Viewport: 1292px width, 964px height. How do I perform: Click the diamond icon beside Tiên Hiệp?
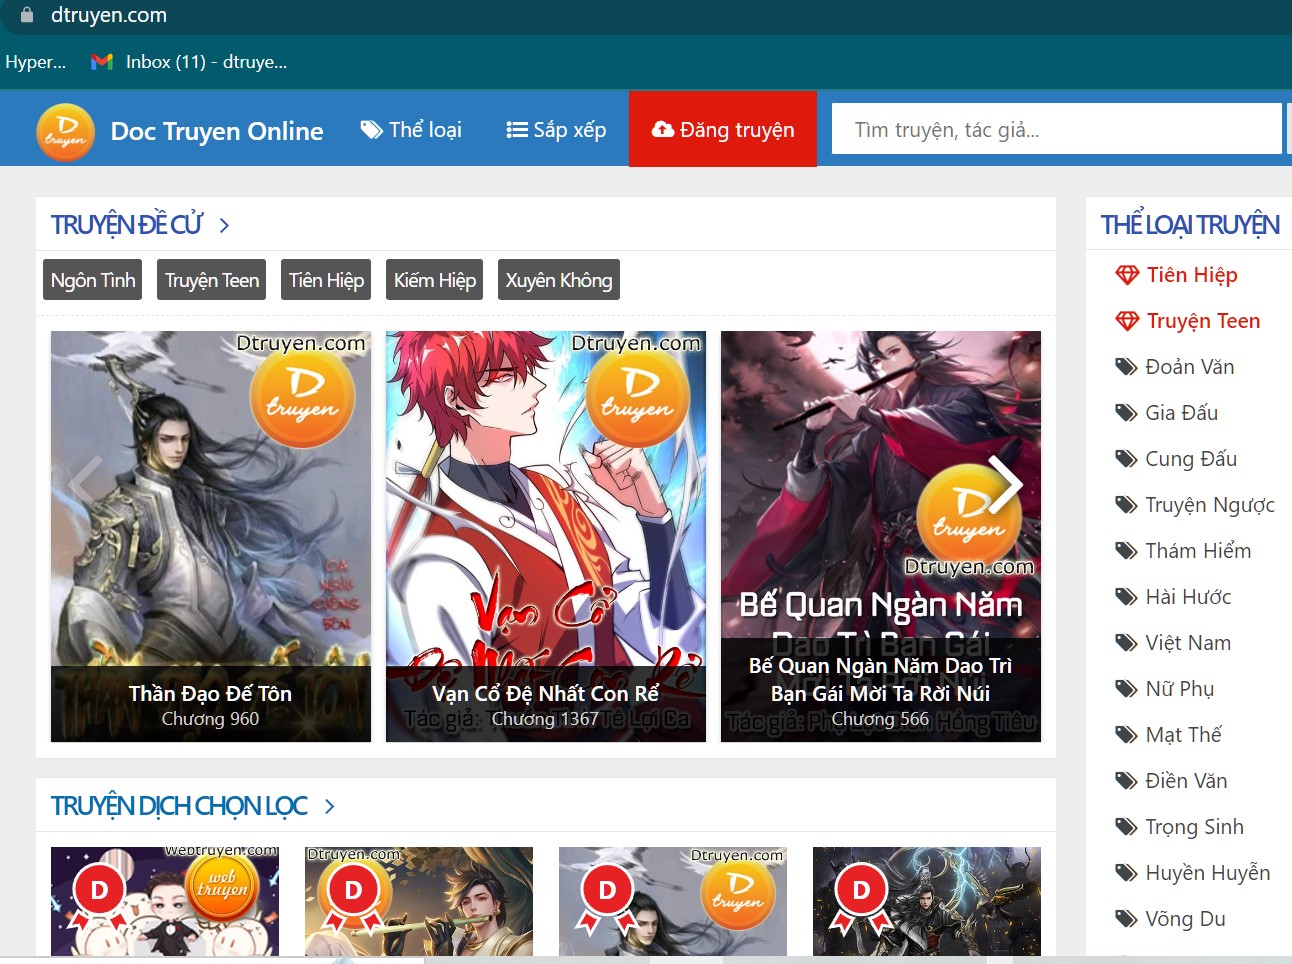tap(1127, 275)
